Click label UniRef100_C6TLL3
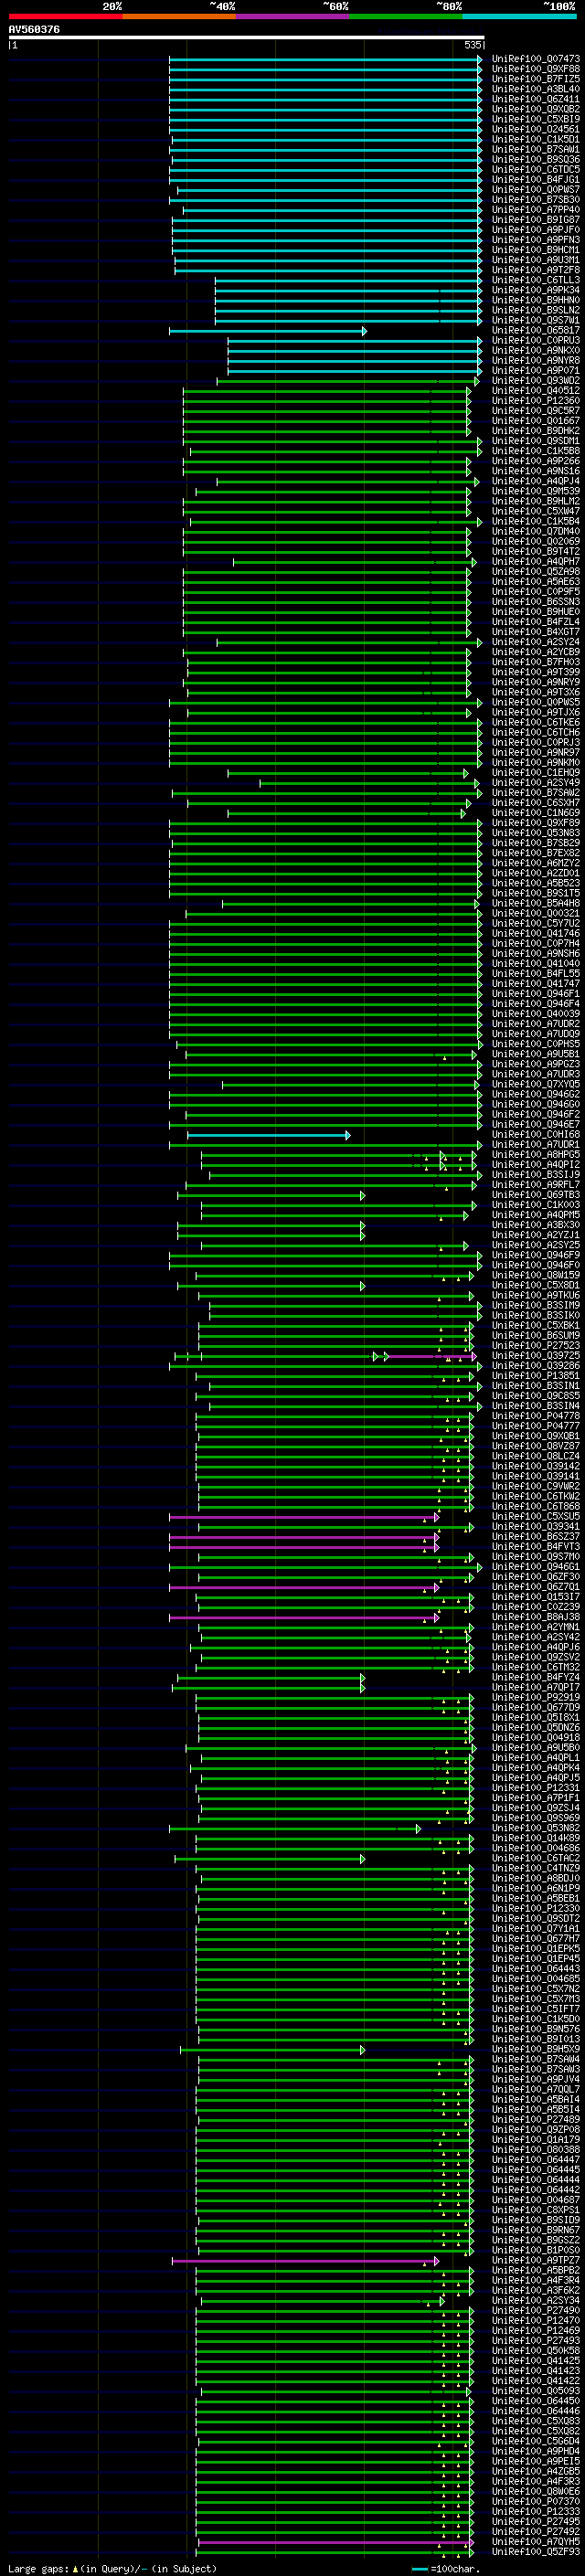585x2576 pixels. tap(536, 280)
